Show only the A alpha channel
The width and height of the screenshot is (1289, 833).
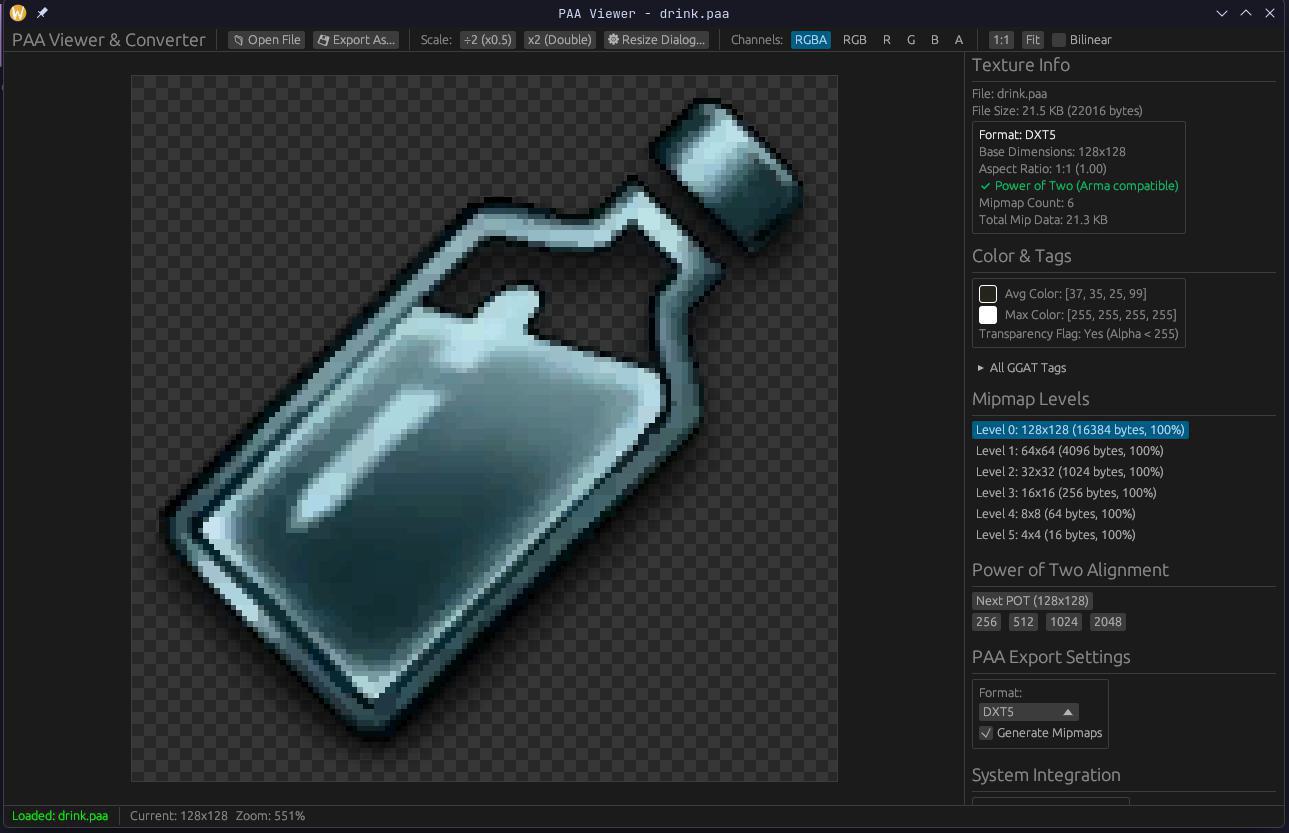pos(959,40)
